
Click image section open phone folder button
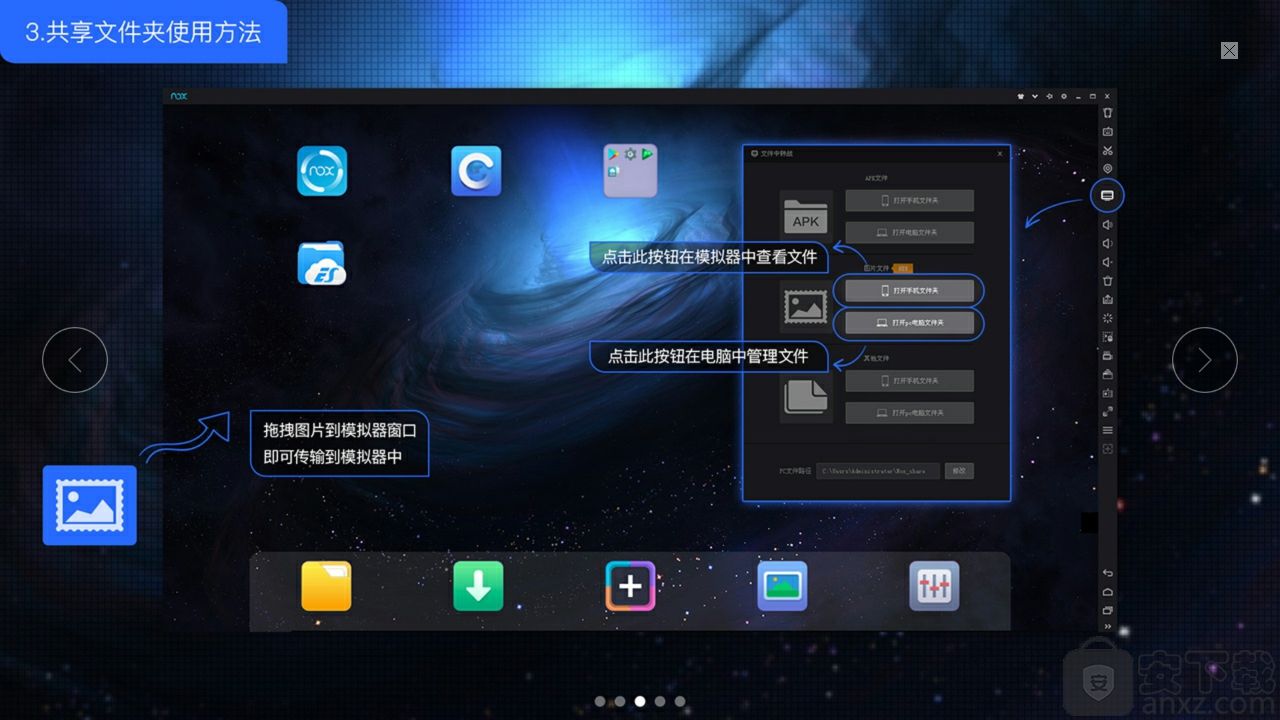tap(909, 290)
